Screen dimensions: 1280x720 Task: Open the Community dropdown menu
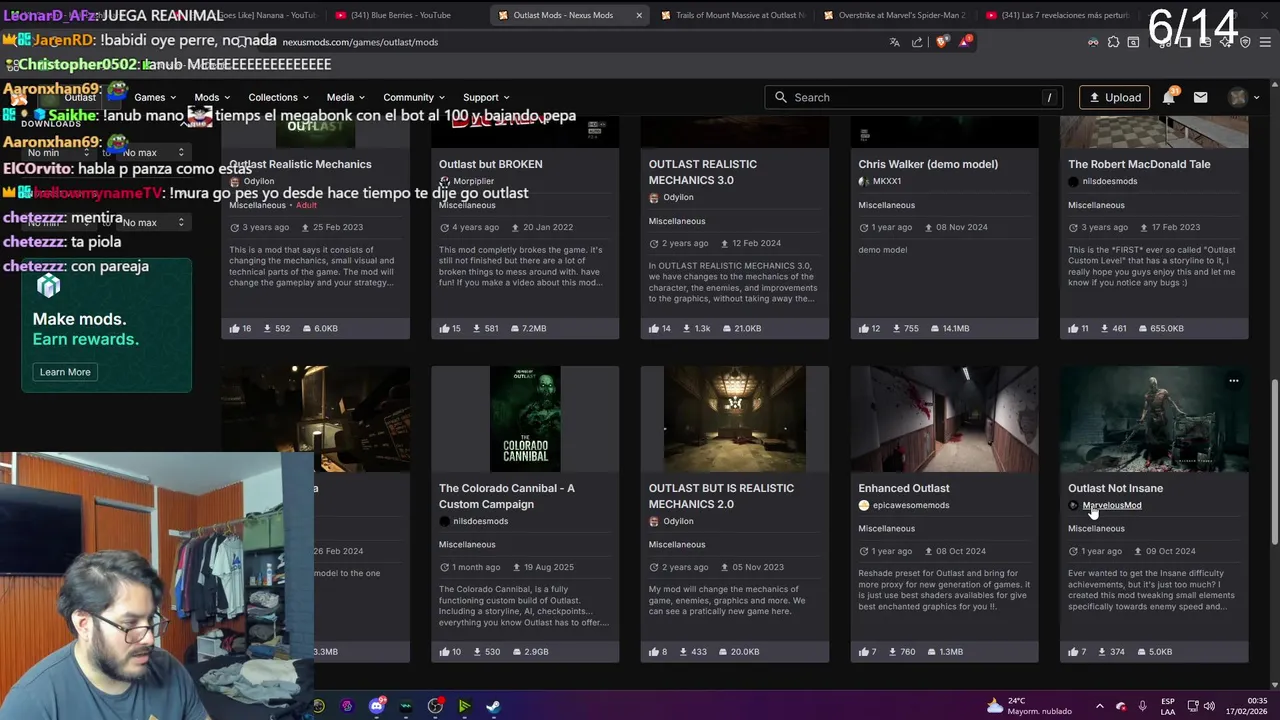click(414, 97)
